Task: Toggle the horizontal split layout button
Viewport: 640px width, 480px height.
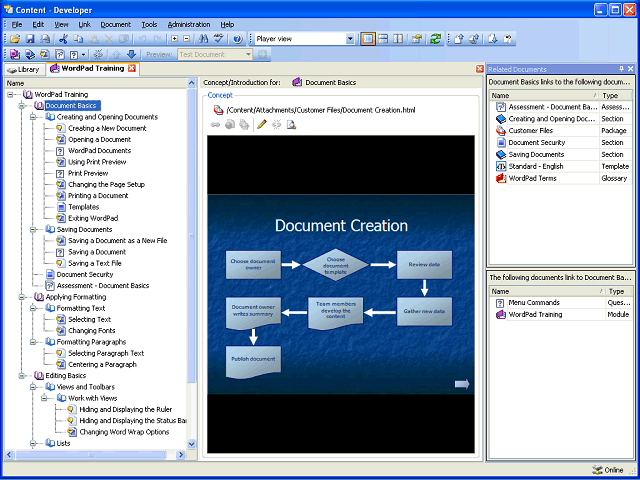Action: click(x=384, y=39)
